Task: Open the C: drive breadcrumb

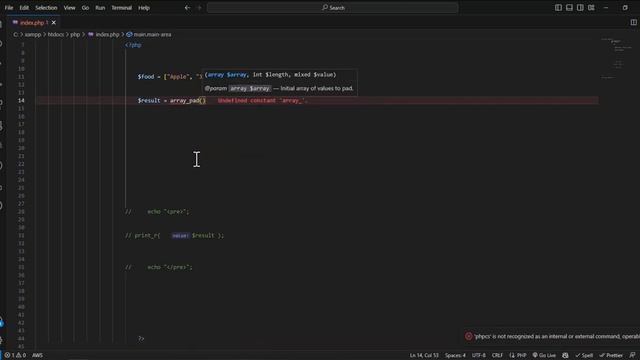Action: [x=16, y=35]
